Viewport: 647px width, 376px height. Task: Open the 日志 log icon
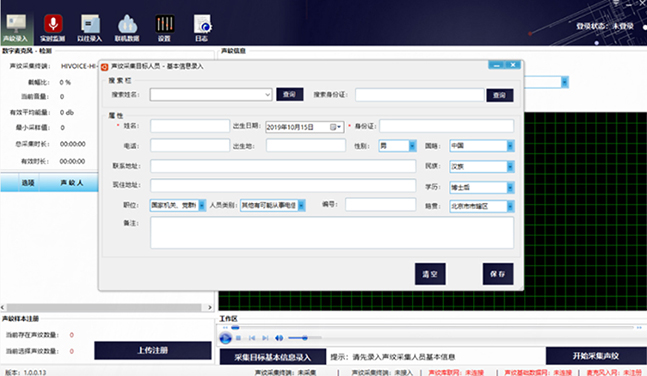coord(202,28)
